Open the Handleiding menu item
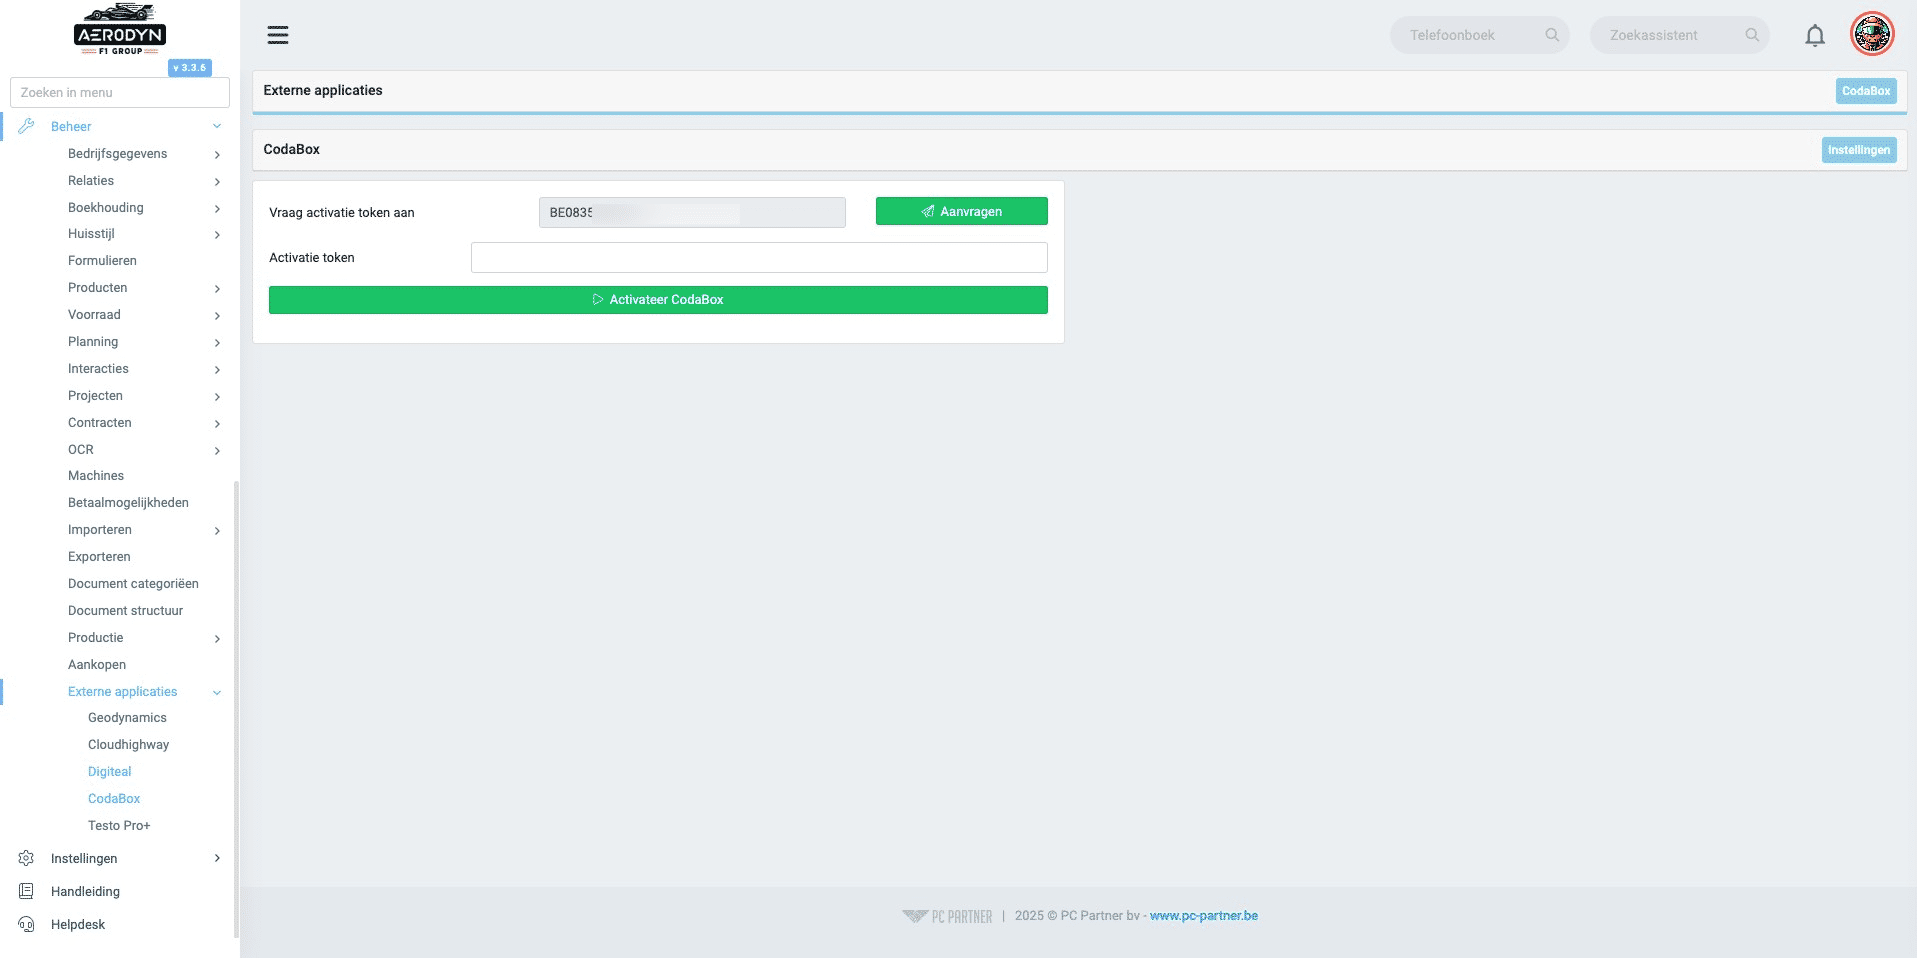This screenshot has height=958, width=1917. click(x=85, y=892)
